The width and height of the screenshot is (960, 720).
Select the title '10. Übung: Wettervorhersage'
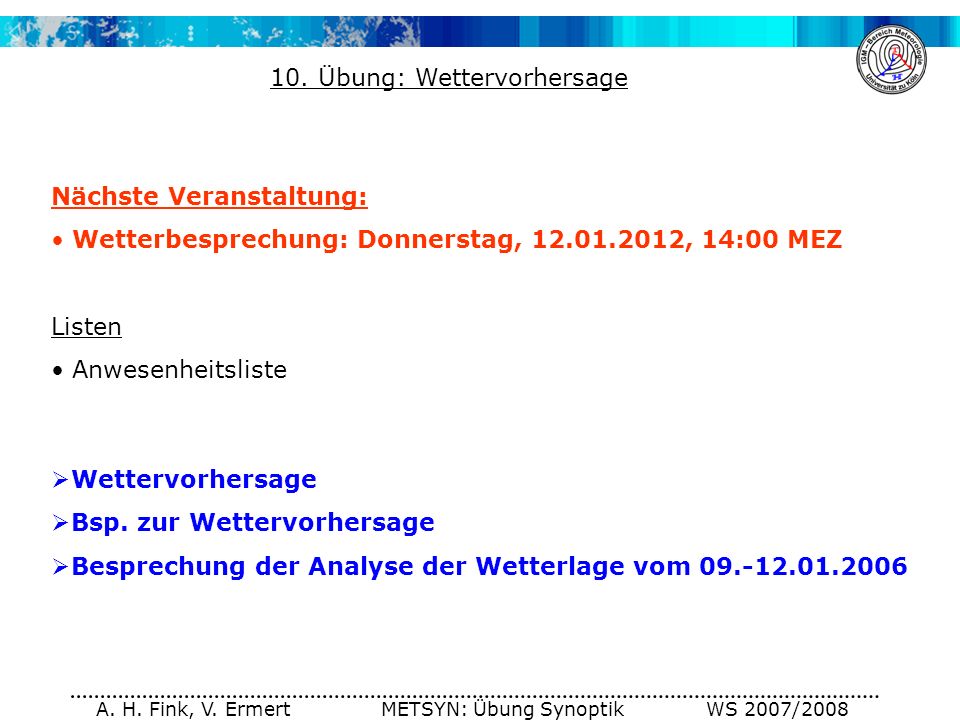coord(449,78)
